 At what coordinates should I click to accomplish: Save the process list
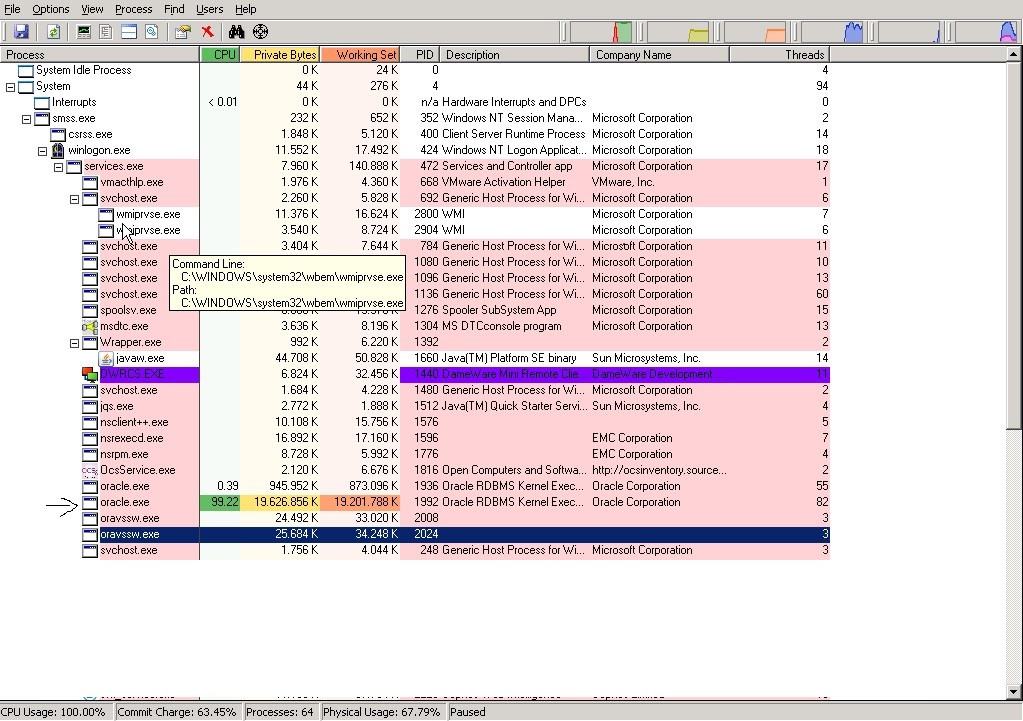click(22, 31)
